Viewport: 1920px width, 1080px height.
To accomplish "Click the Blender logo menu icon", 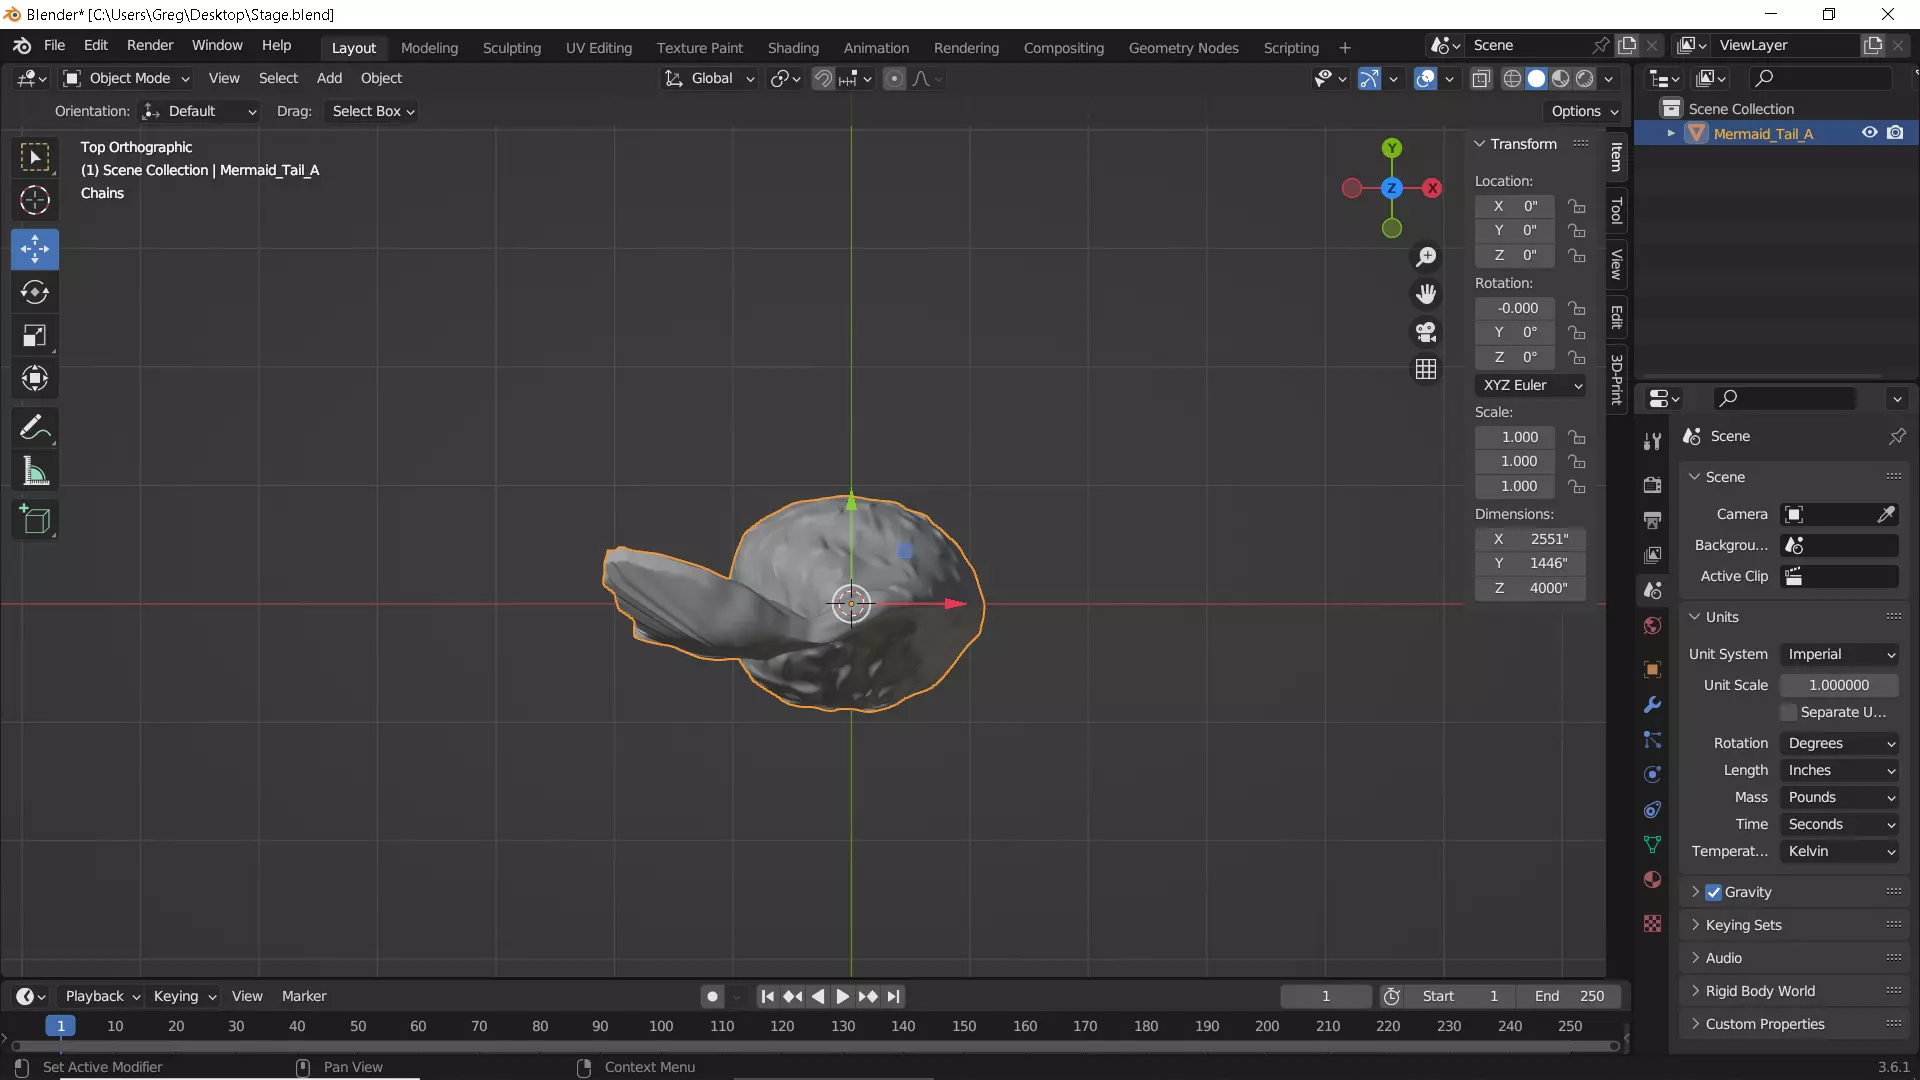I will click(x=22, y=46).
